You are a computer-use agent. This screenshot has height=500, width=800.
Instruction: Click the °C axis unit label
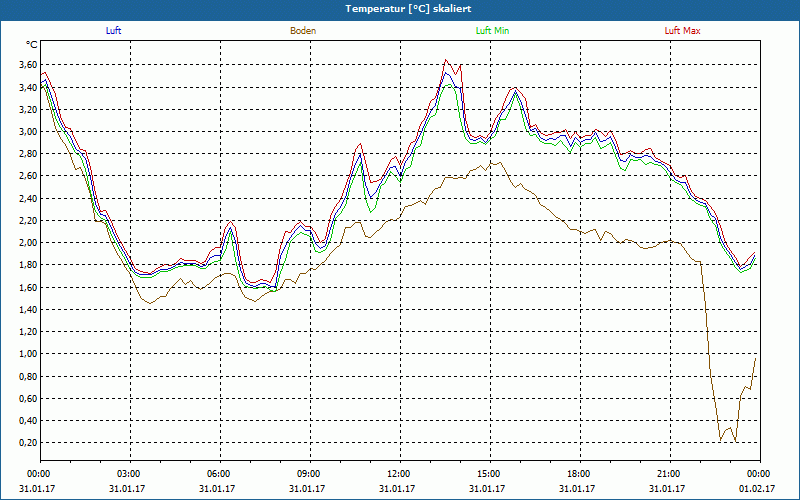point(32,45)
